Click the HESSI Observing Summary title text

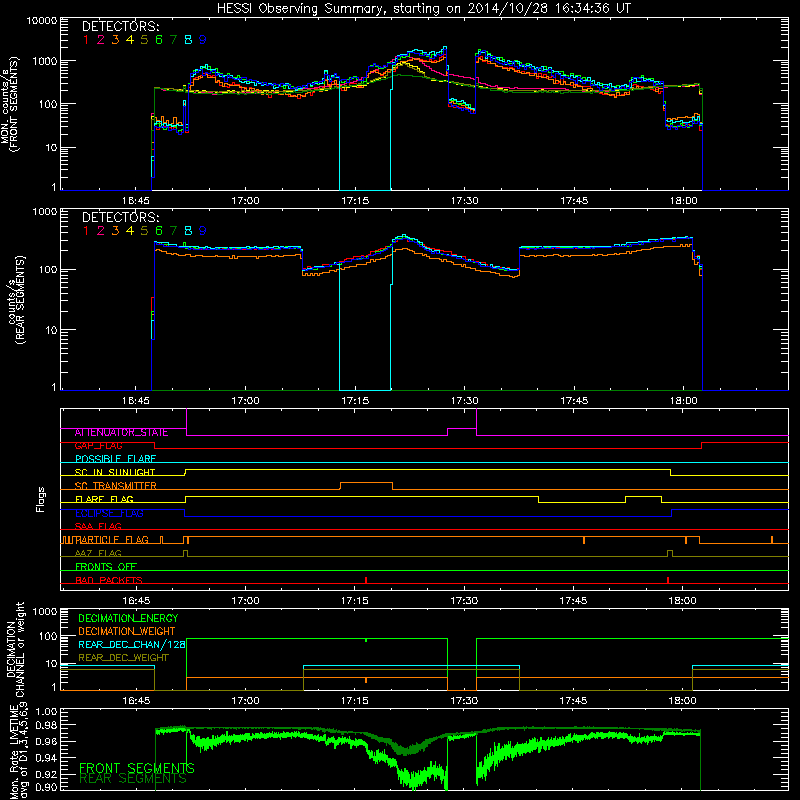423,8
